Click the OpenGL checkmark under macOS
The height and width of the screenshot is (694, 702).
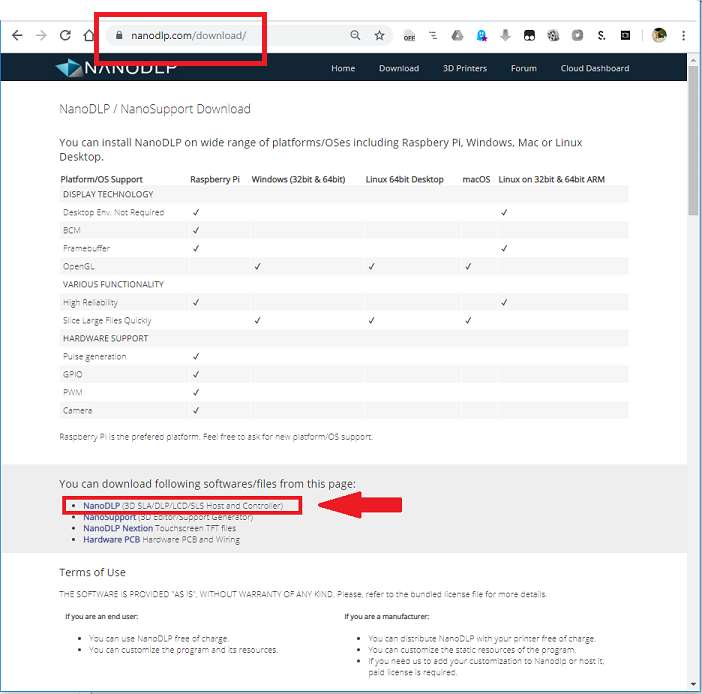[468, 266]
